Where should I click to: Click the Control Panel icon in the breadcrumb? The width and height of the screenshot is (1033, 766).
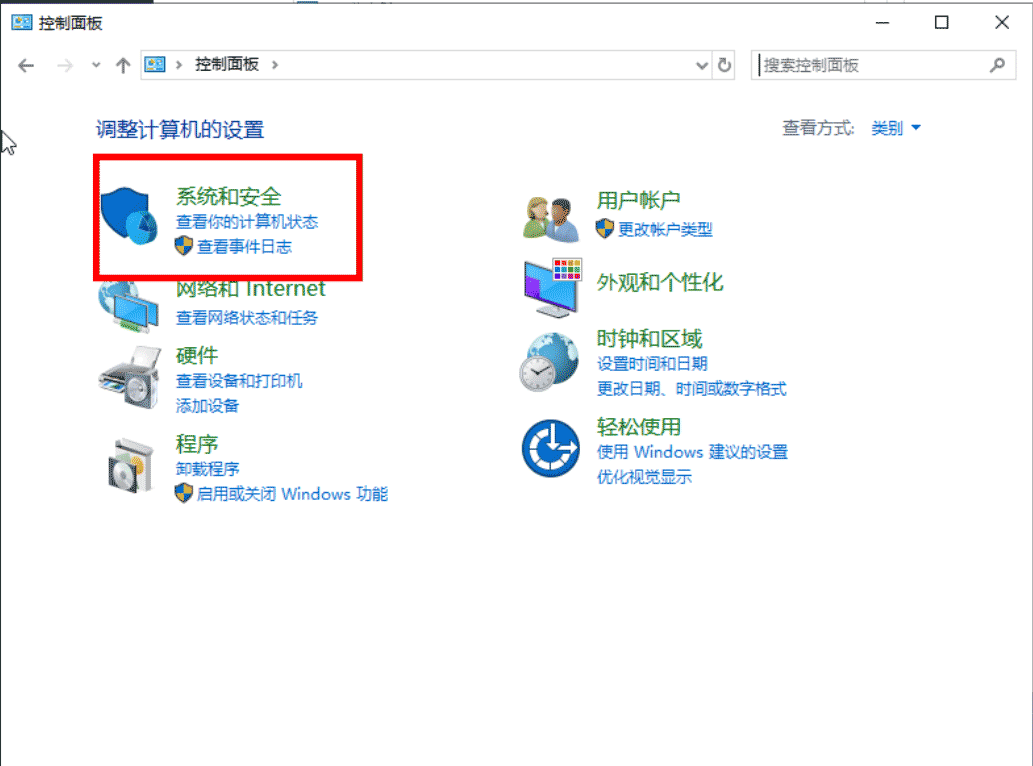(155, 64)
